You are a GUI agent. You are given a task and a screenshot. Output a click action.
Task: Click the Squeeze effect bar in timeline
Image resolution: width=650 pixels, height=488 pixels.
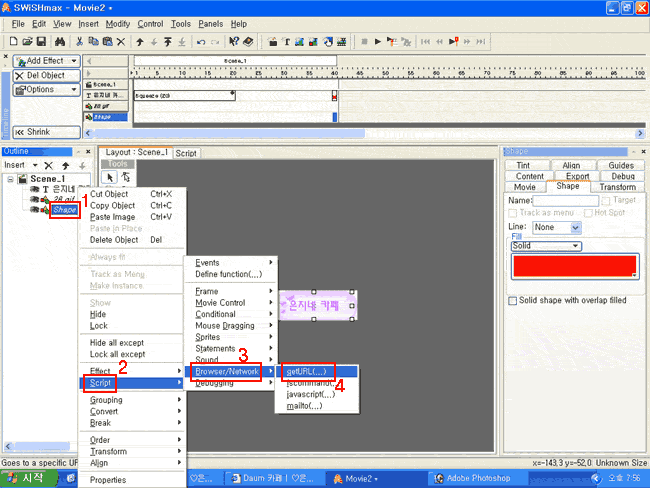184,96
